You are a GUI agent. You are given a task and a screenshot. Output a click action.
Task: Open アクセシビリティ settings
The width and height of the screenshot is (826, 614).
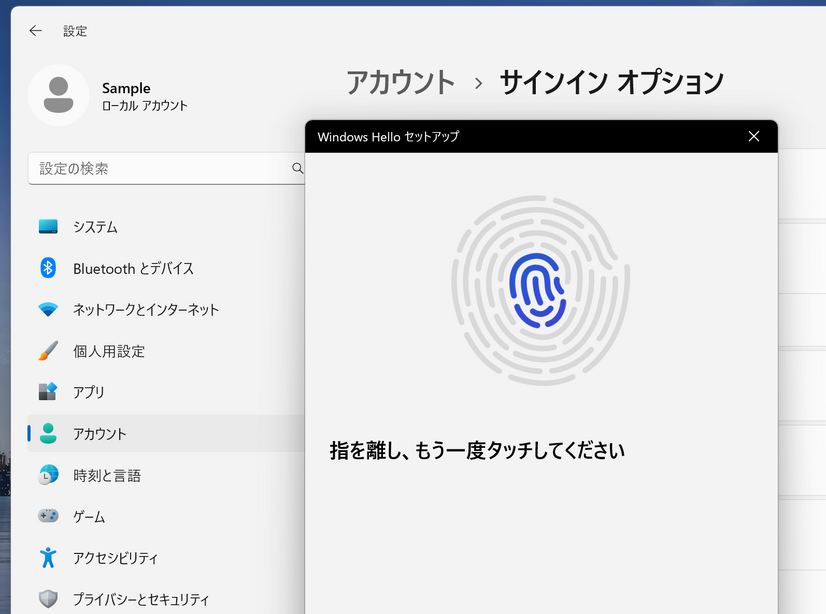(166, 557)
